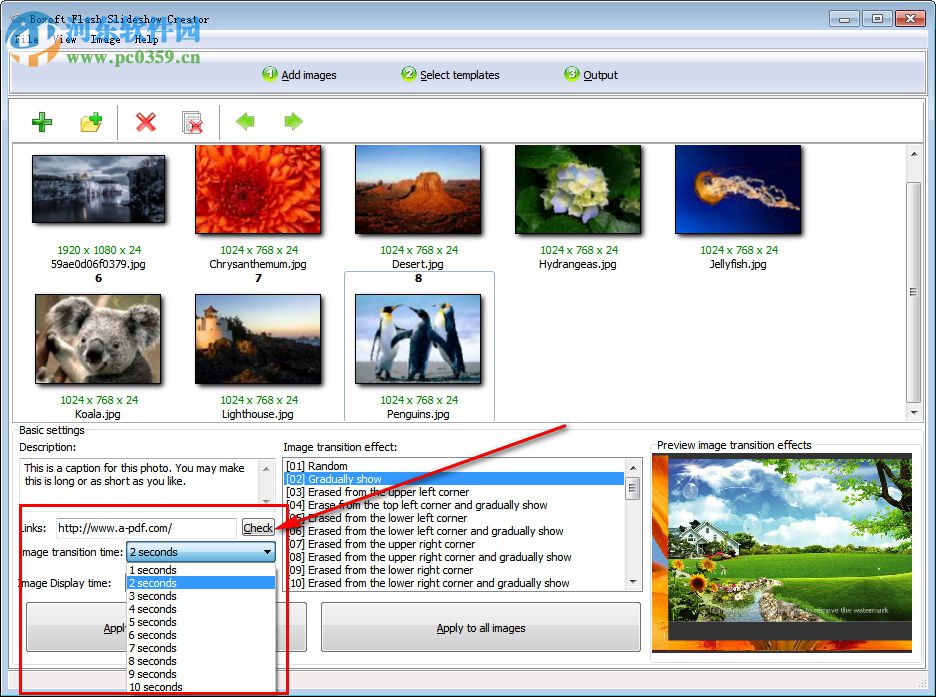Open the Select templates link
Screen dimensions: 936x697
(461, 73)
